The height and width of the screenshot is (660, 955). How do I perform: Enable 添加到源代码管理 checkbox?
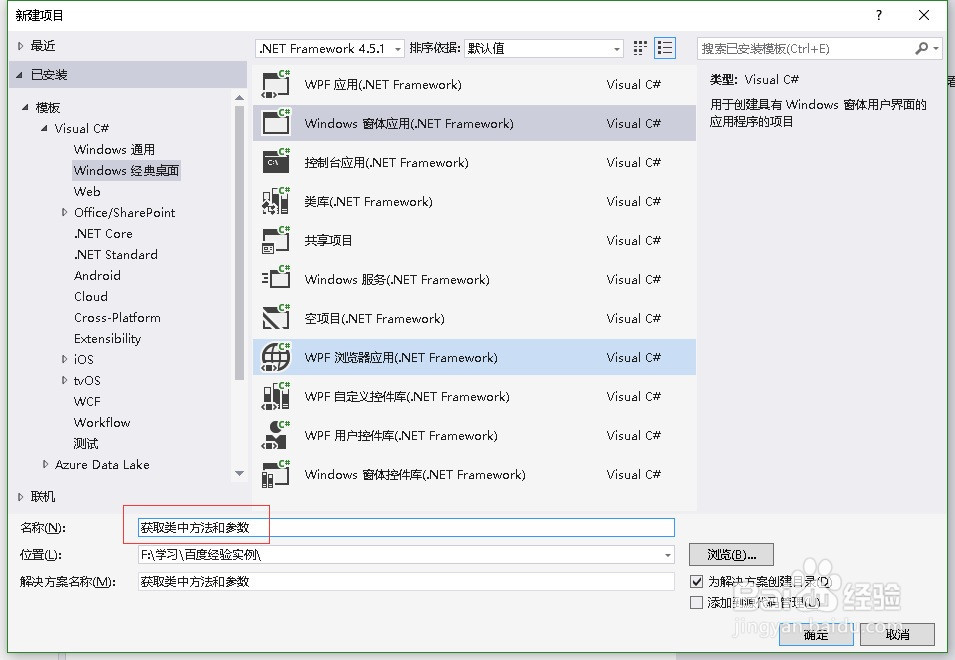coord(695,601)
